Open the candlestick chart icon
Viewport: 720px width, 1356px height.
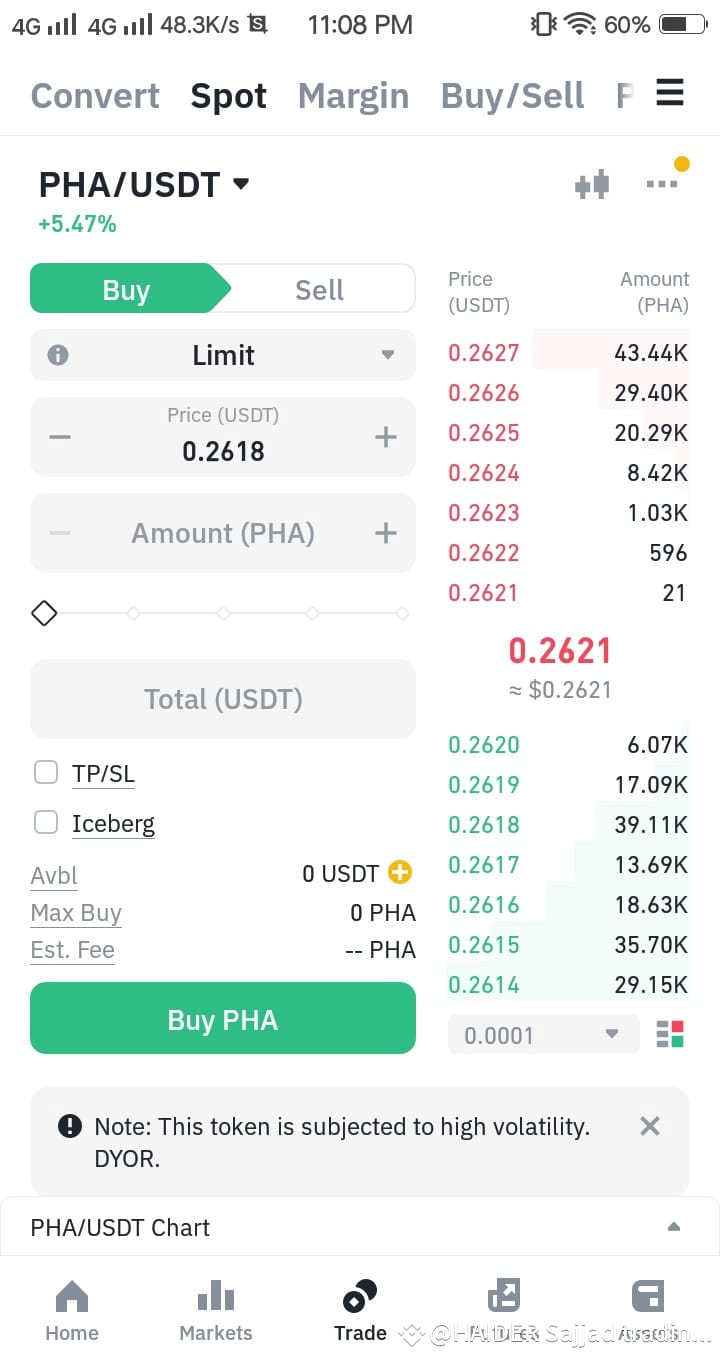coord(592,184)
